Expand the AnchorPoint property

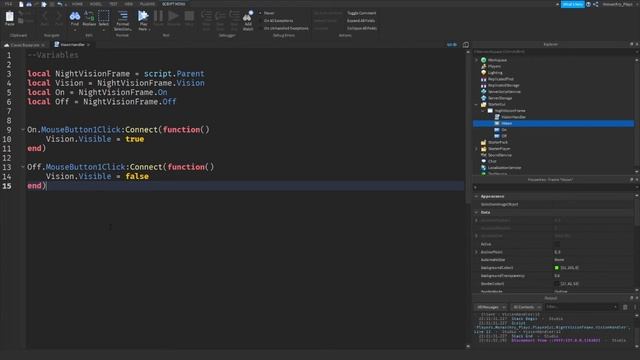click(476, 252)
